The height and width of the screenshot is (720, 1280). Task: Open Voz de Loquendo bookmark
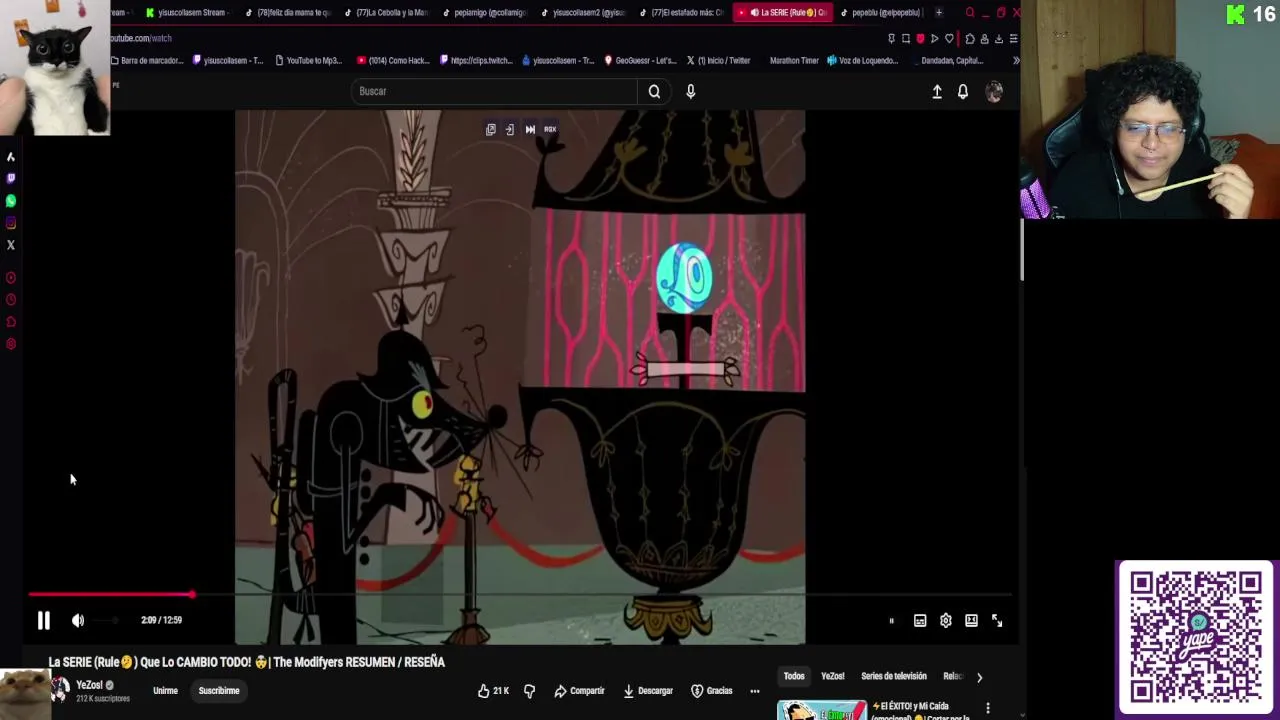coord(863,60)
